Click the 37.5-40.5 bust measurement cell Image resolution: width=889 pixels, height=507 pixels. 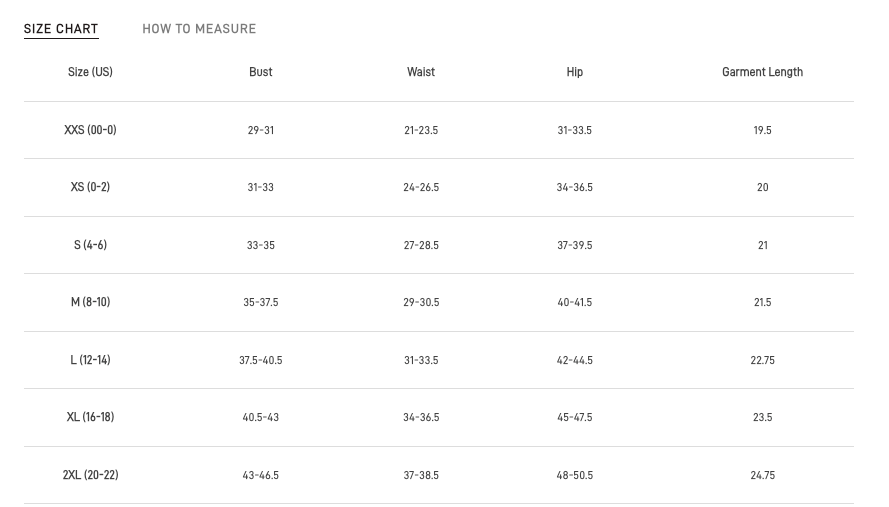[x=261, y=360]
